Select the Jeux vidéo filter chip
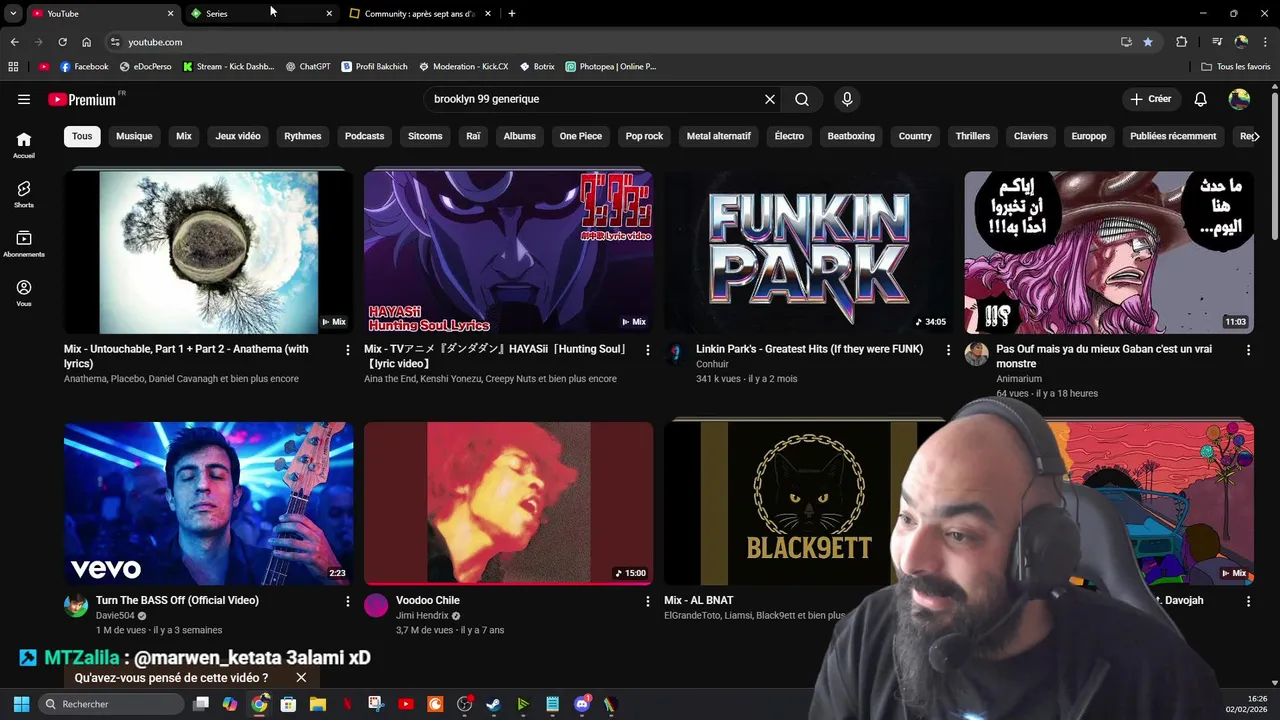Screen dimensions: 1280x720 pyautogui.click(x=238, y=136)
